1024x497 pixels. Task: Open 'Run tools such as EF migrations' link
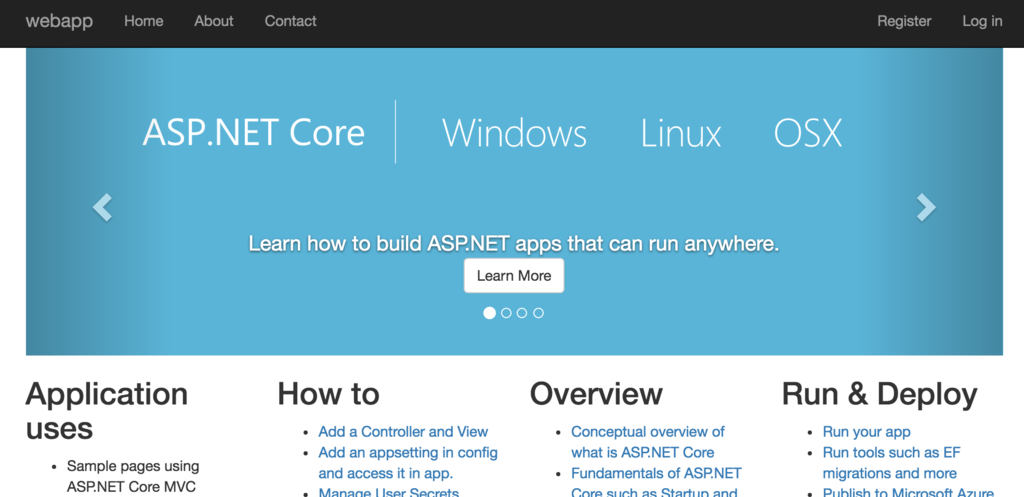(x=891, y=462)
